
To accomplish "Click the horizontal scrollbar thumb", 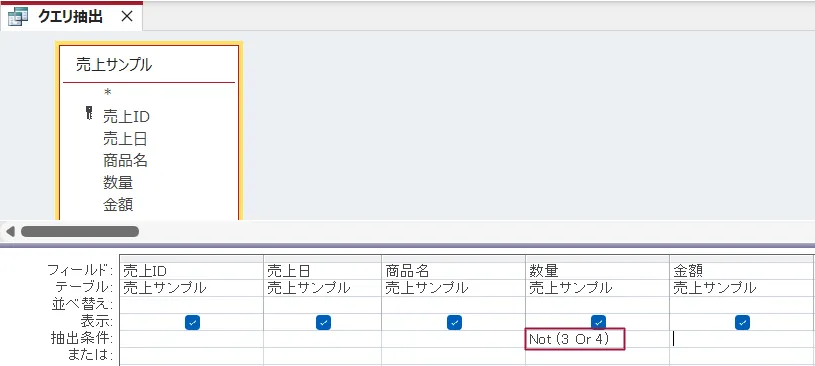I will coord(80,231).
